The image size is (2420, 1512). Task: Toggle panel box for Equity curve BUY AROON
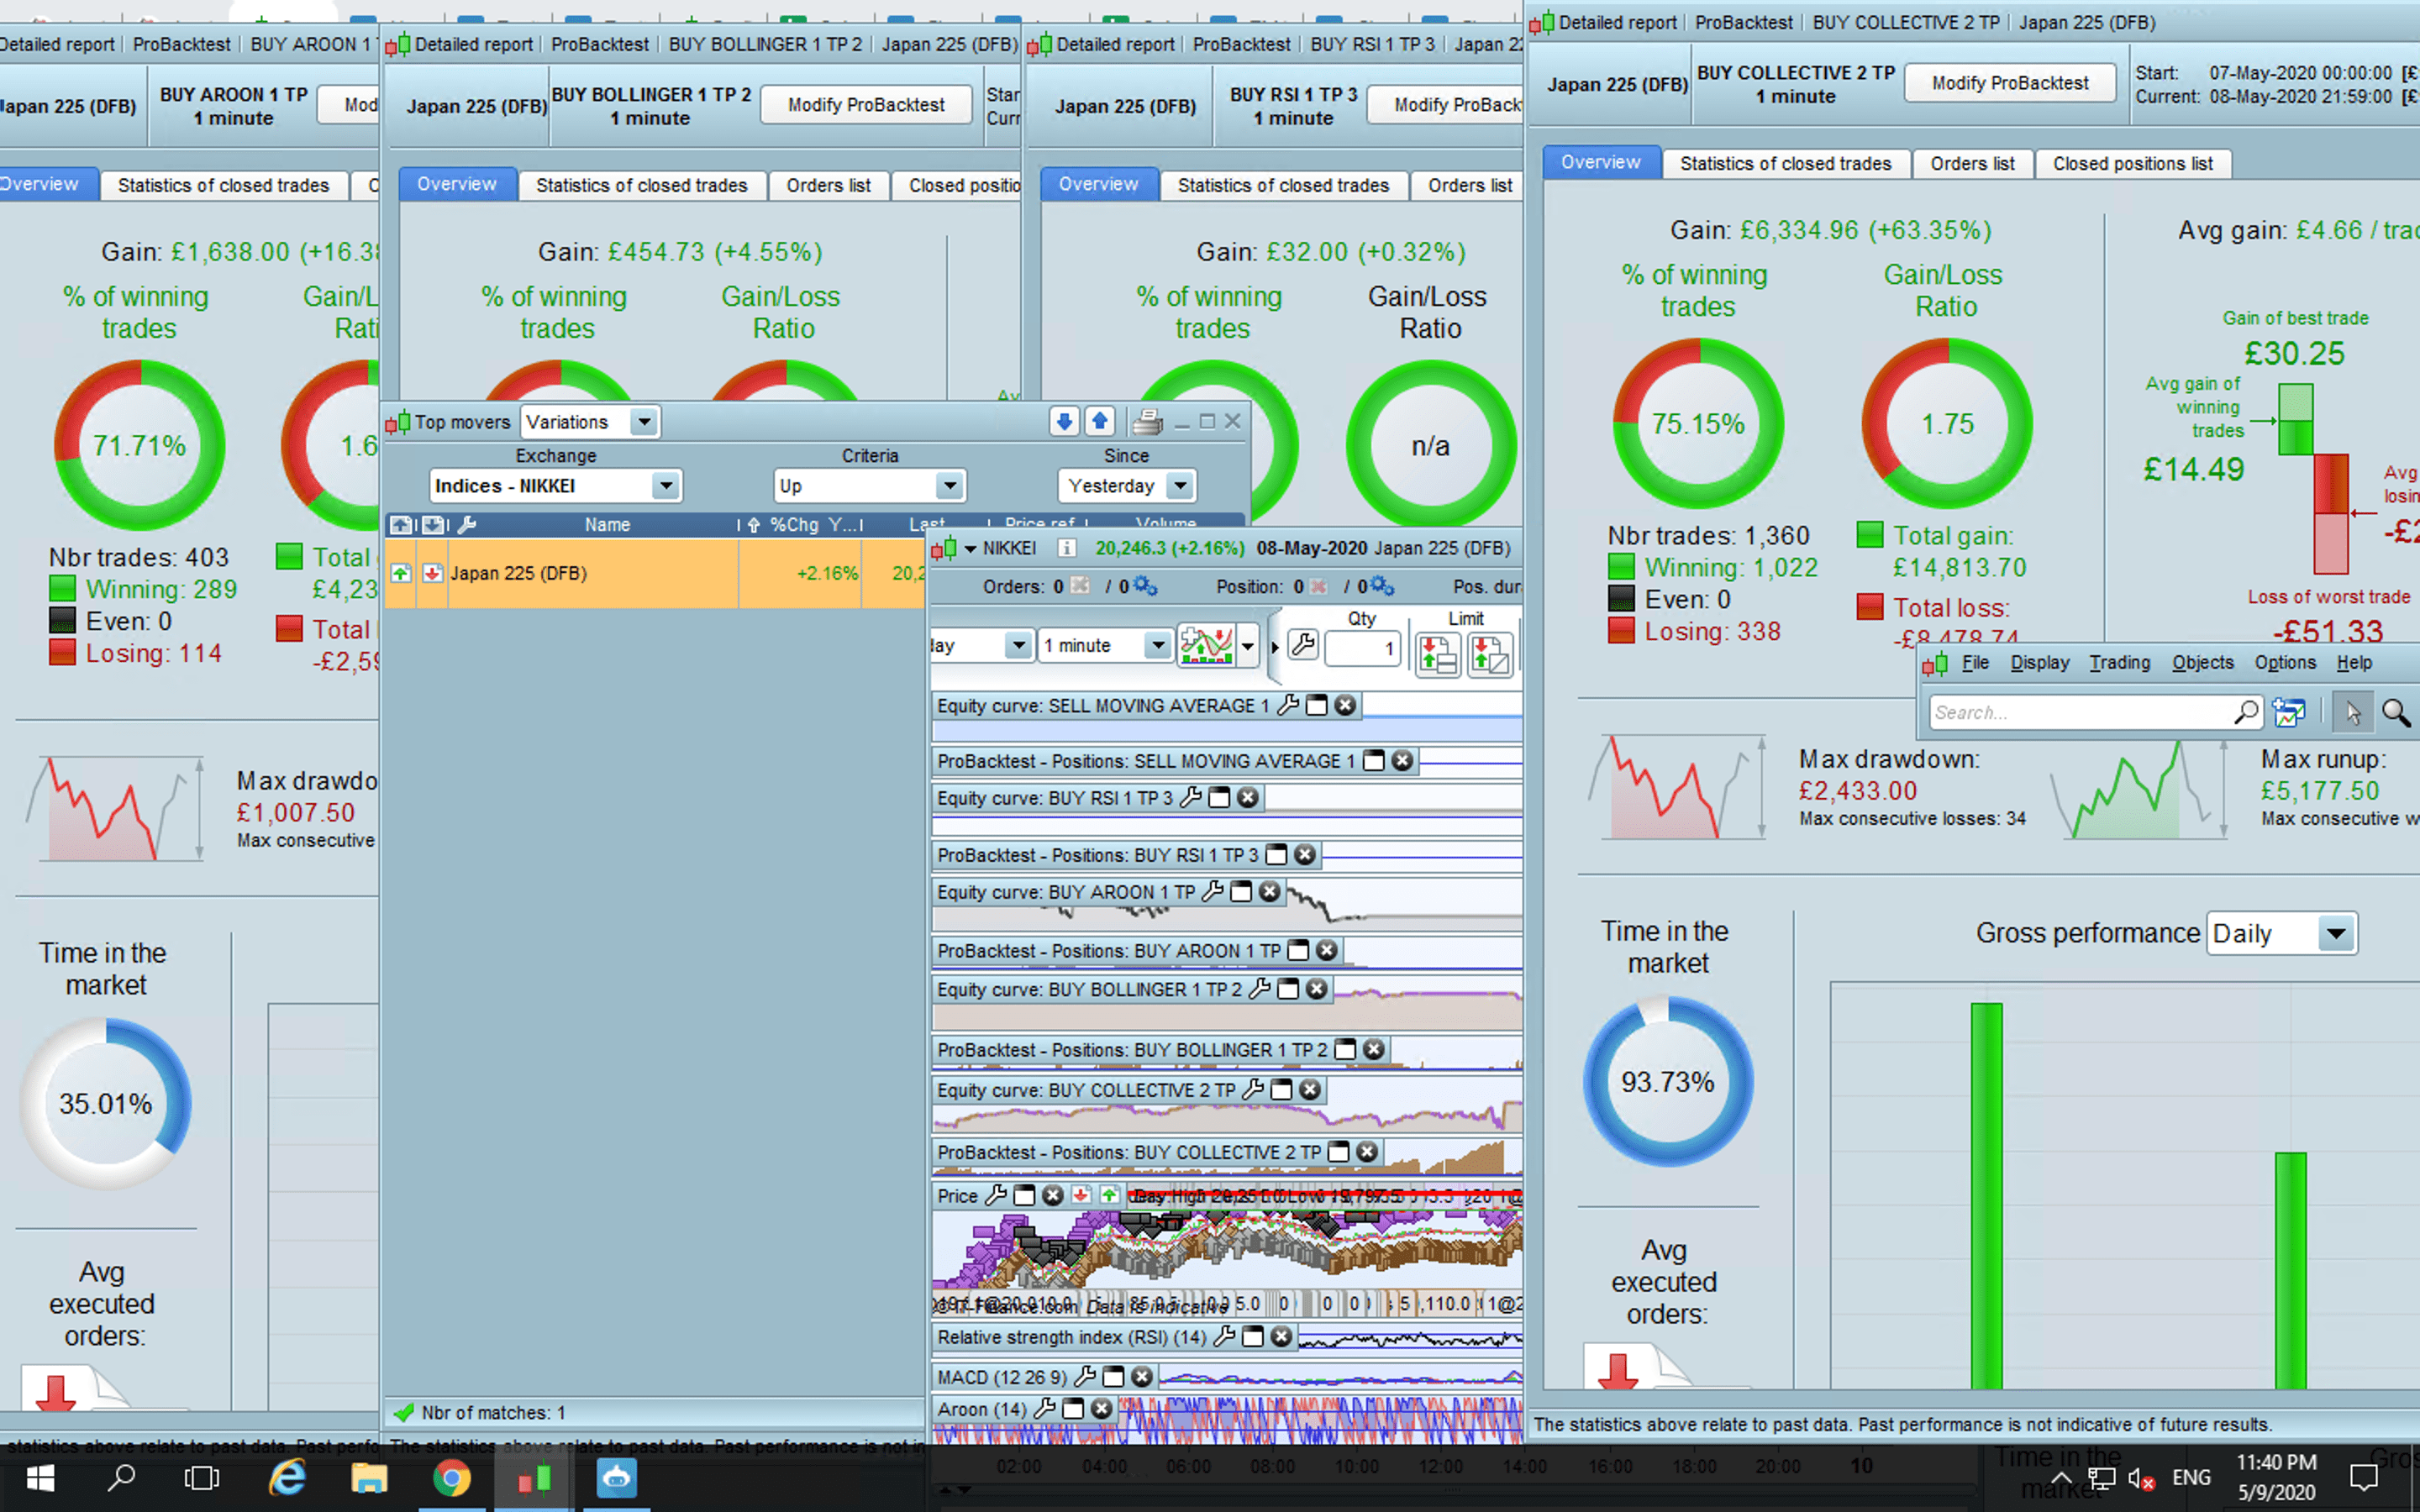pyautogui.click(x=1241, y=892)
